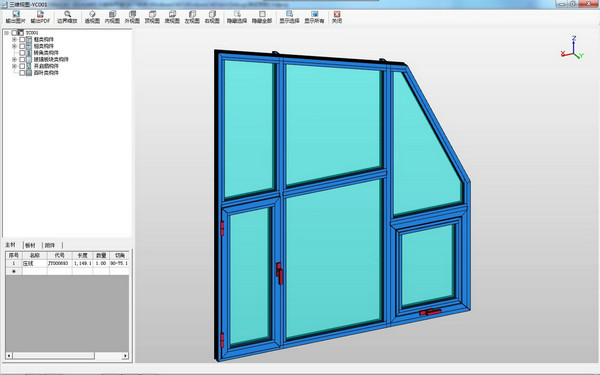
Task: Expand the glass panel components tree node
Action: (14, 59)
